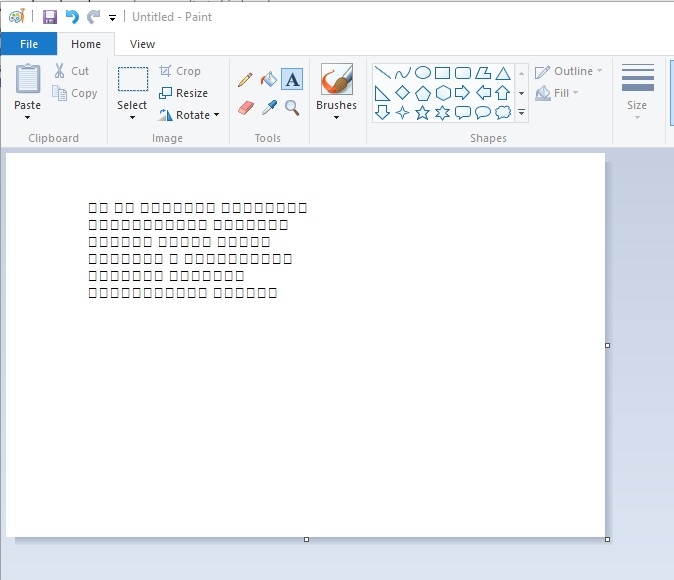Expand the Select options arrow
The height and width of the screenshot is (580, 674).
coord(132,117)
